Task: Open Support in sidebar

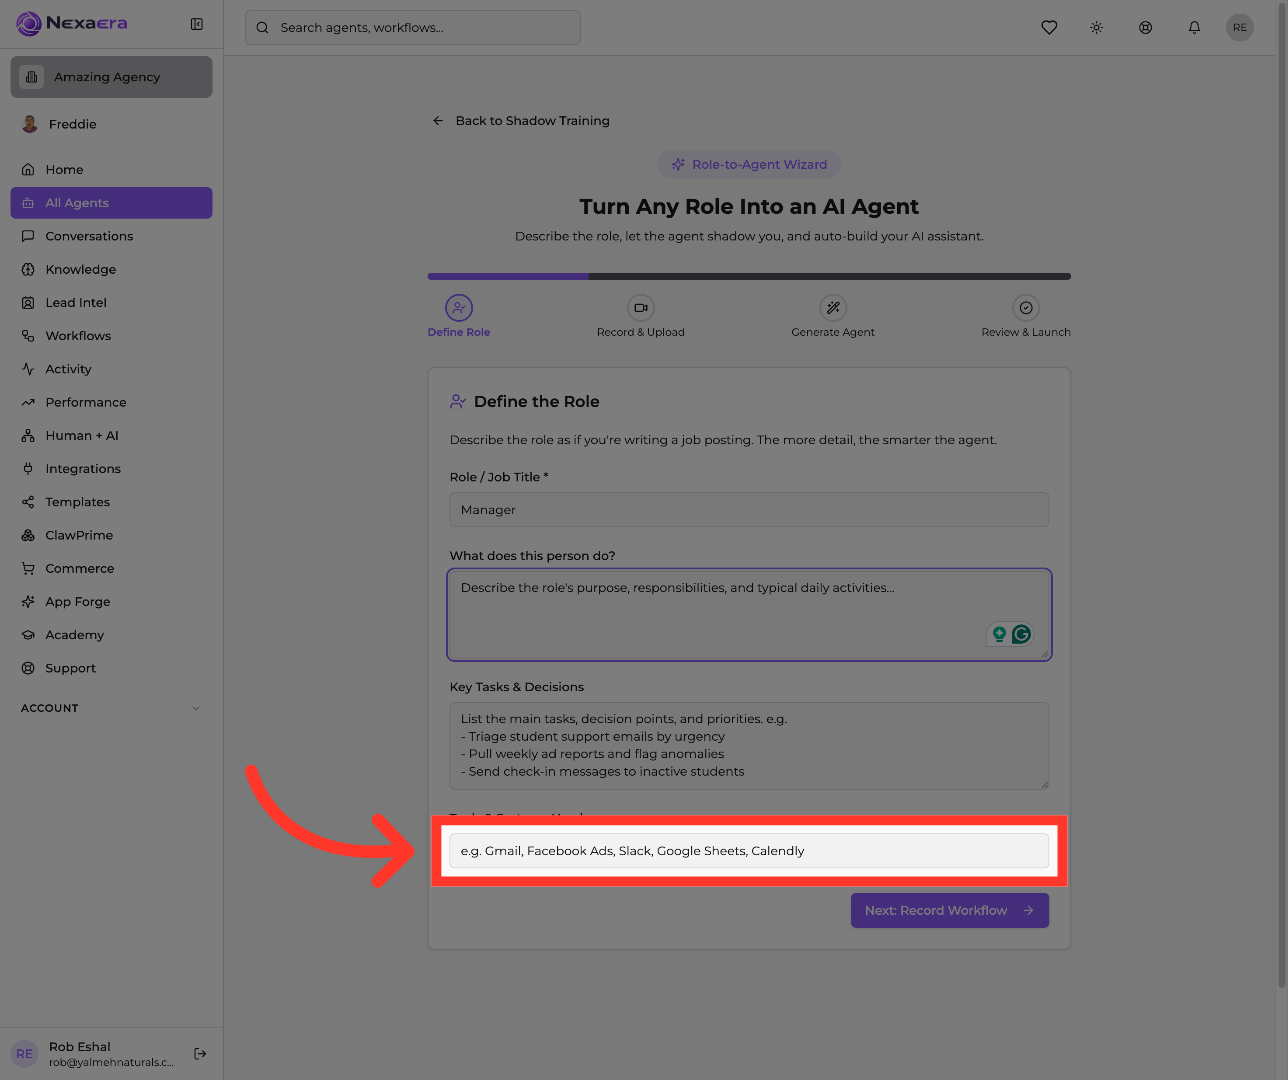Action: pos(112,668)
